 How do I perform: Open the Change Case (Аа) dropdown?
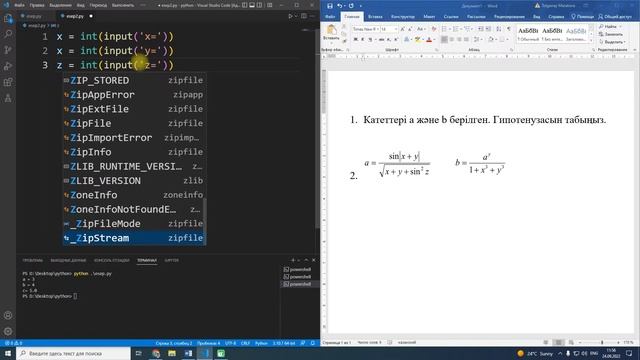tap(420, 29)
